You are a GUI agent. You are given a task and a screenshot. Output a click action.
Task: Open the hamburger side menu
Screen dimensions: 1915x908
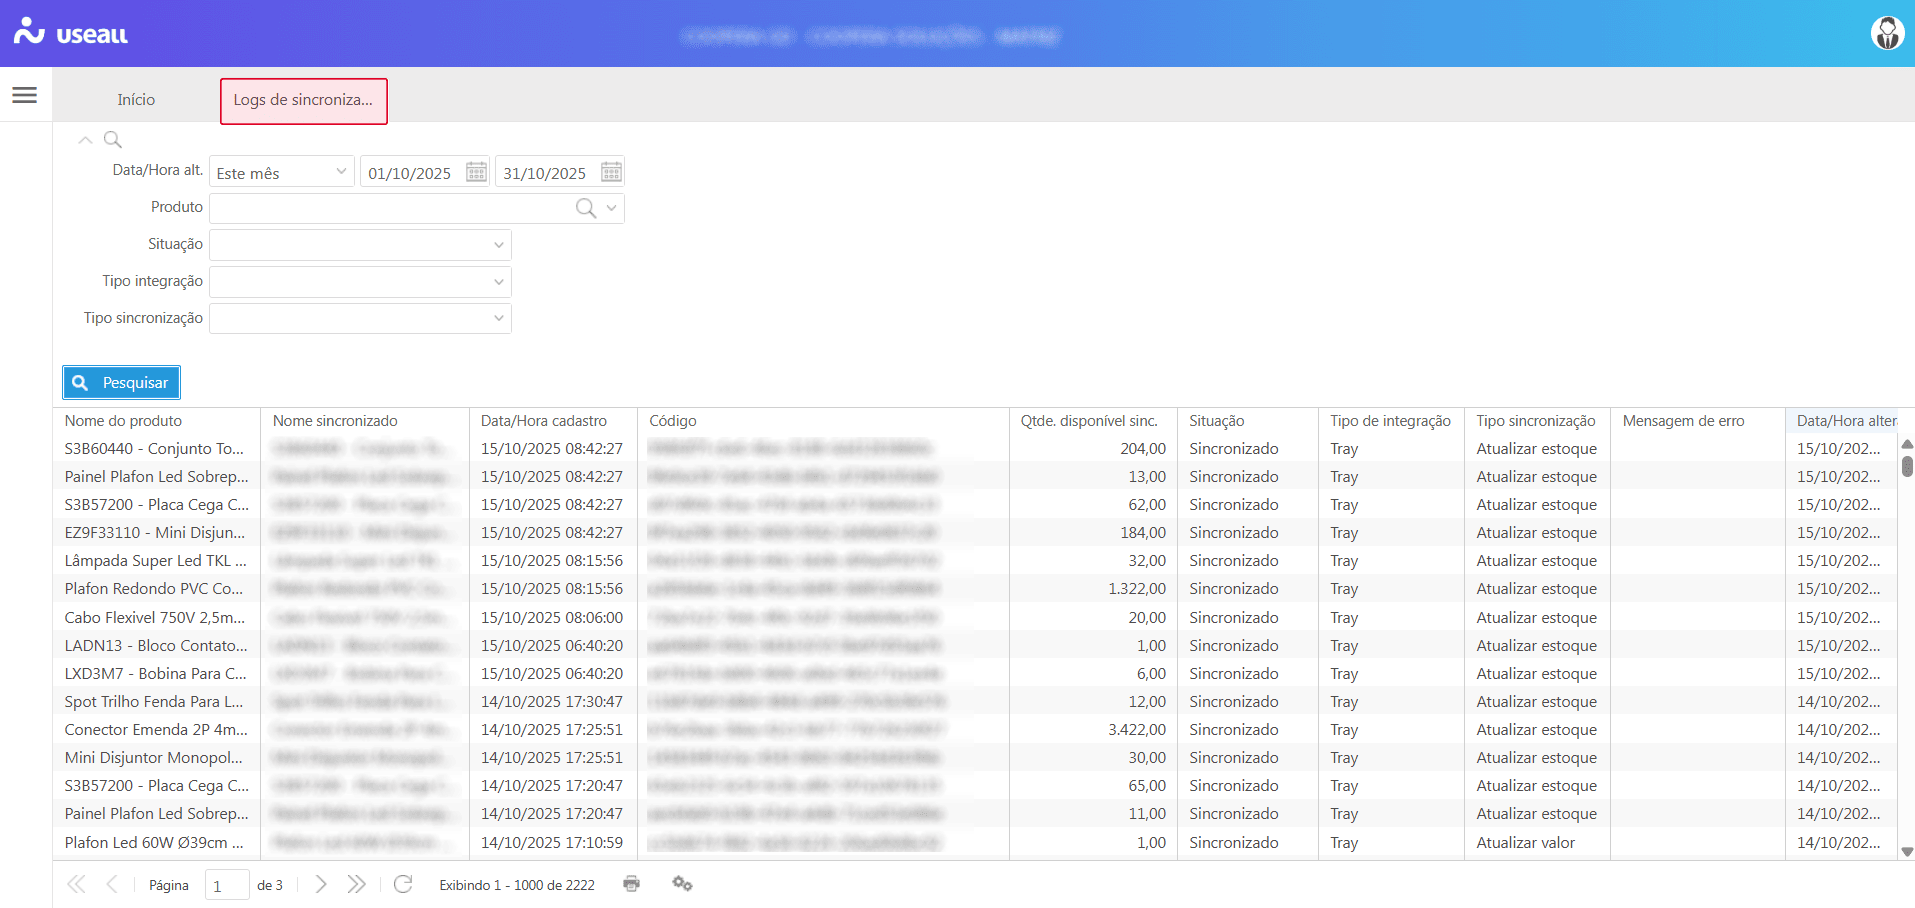click(x=25, y=95)
